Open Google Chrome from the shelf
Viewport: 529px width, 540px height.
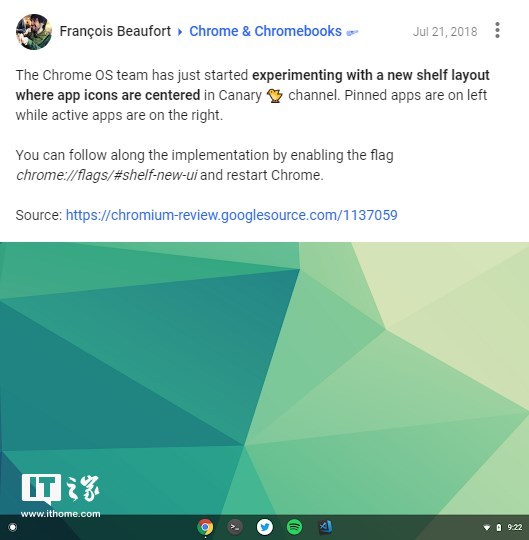tap(205, 527)
